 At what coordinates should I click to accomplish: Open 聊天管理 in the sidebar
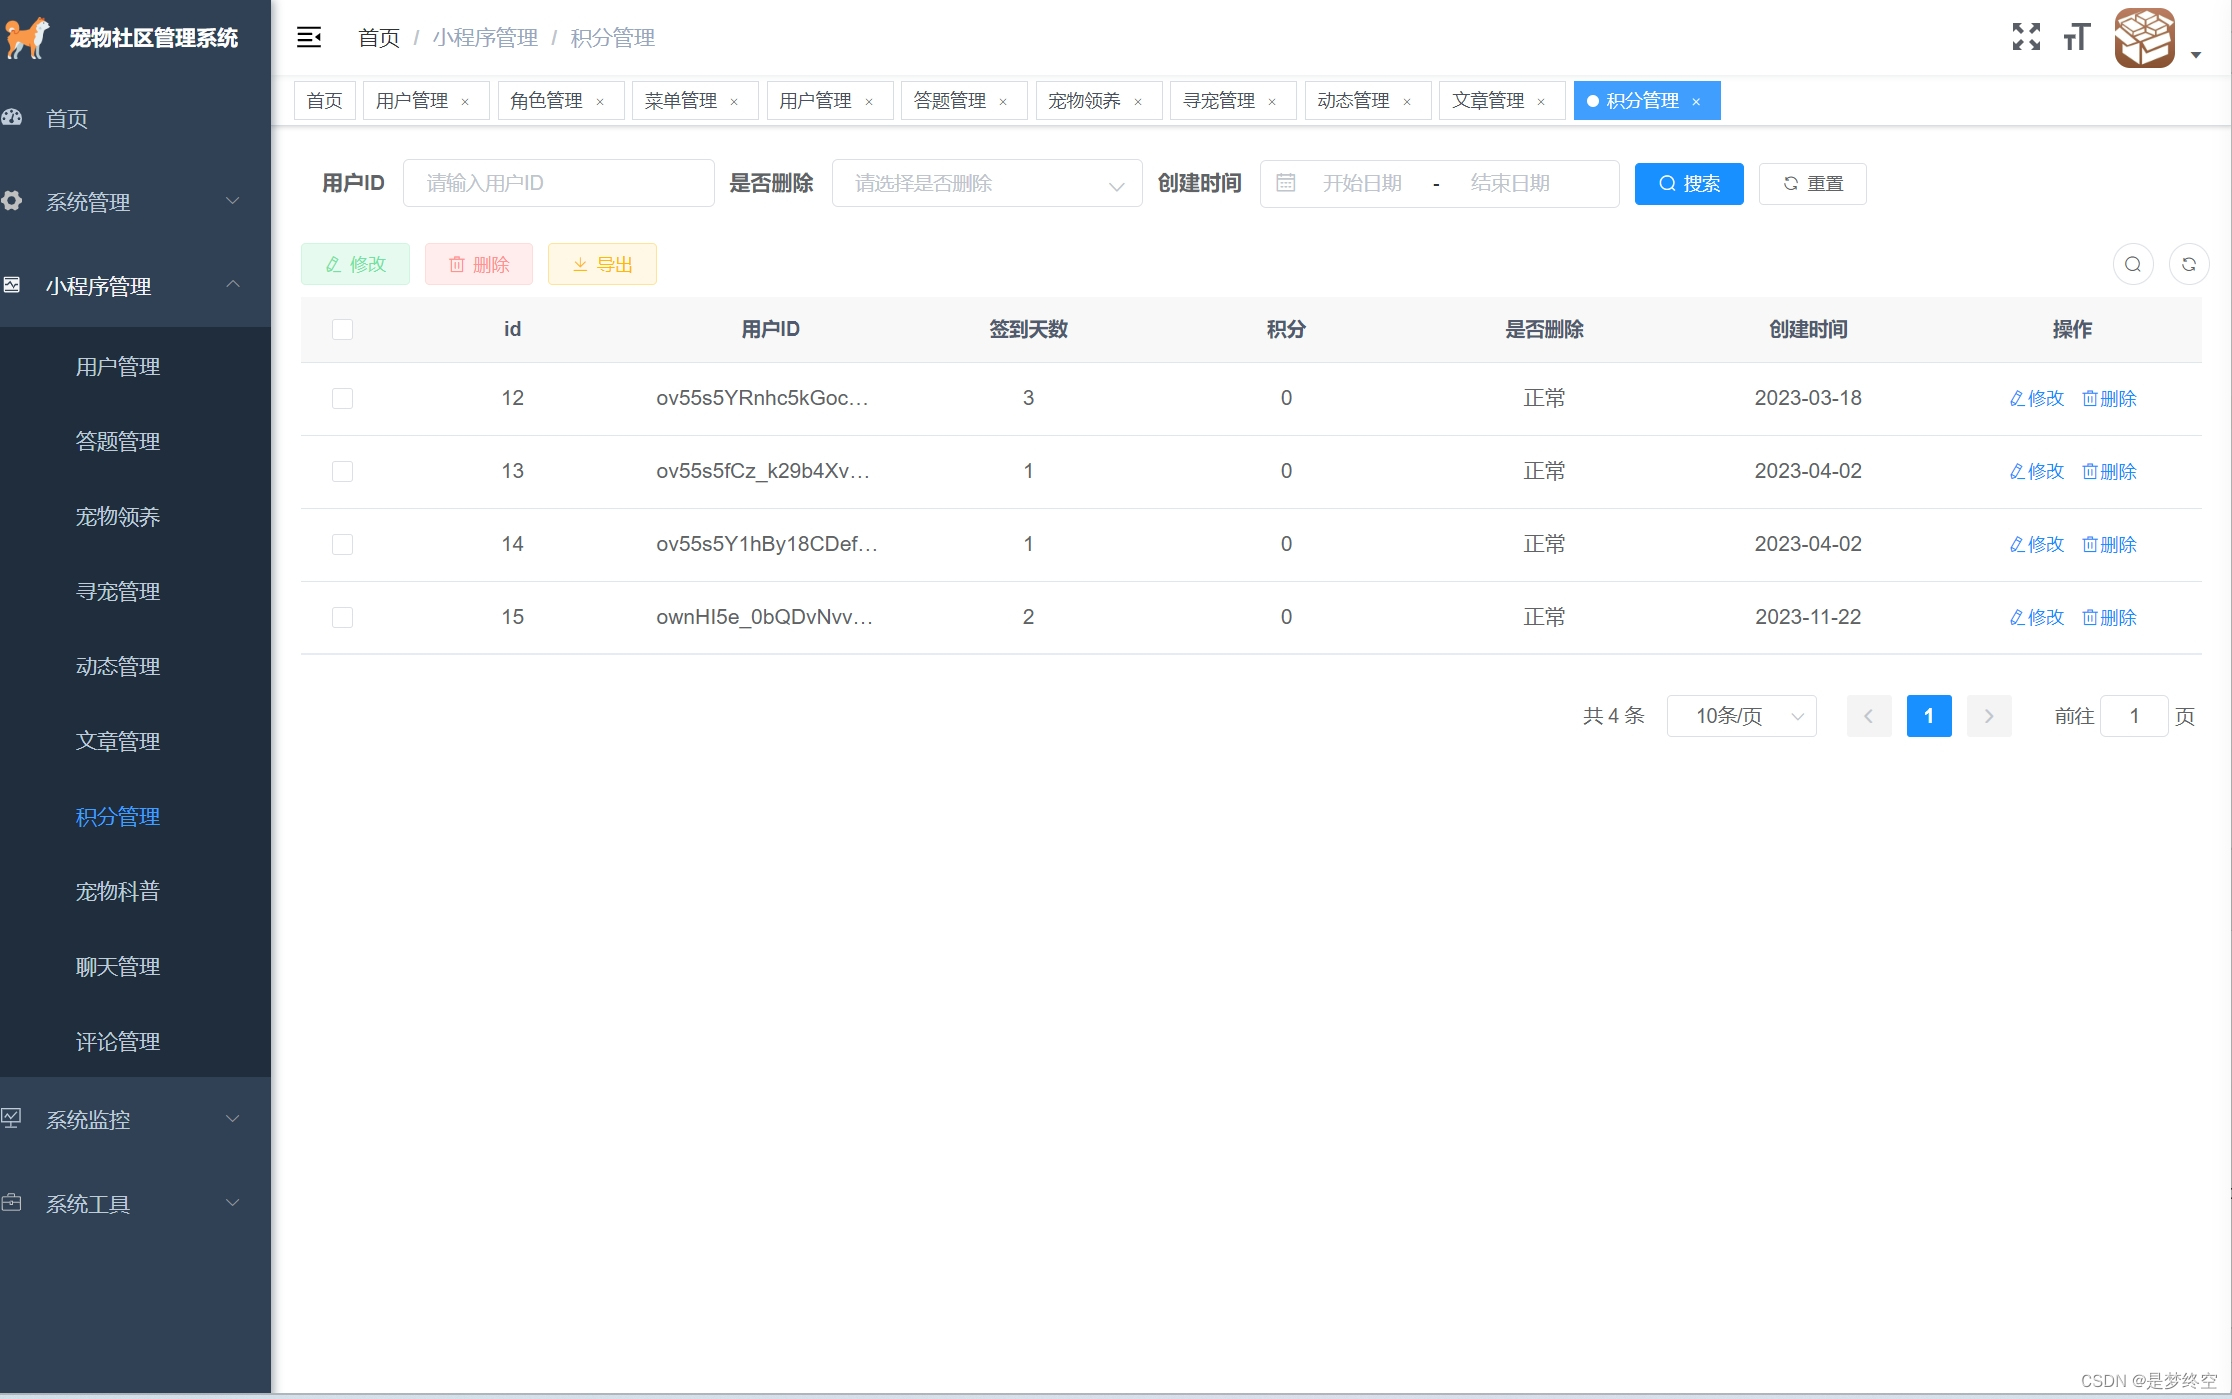118,966
